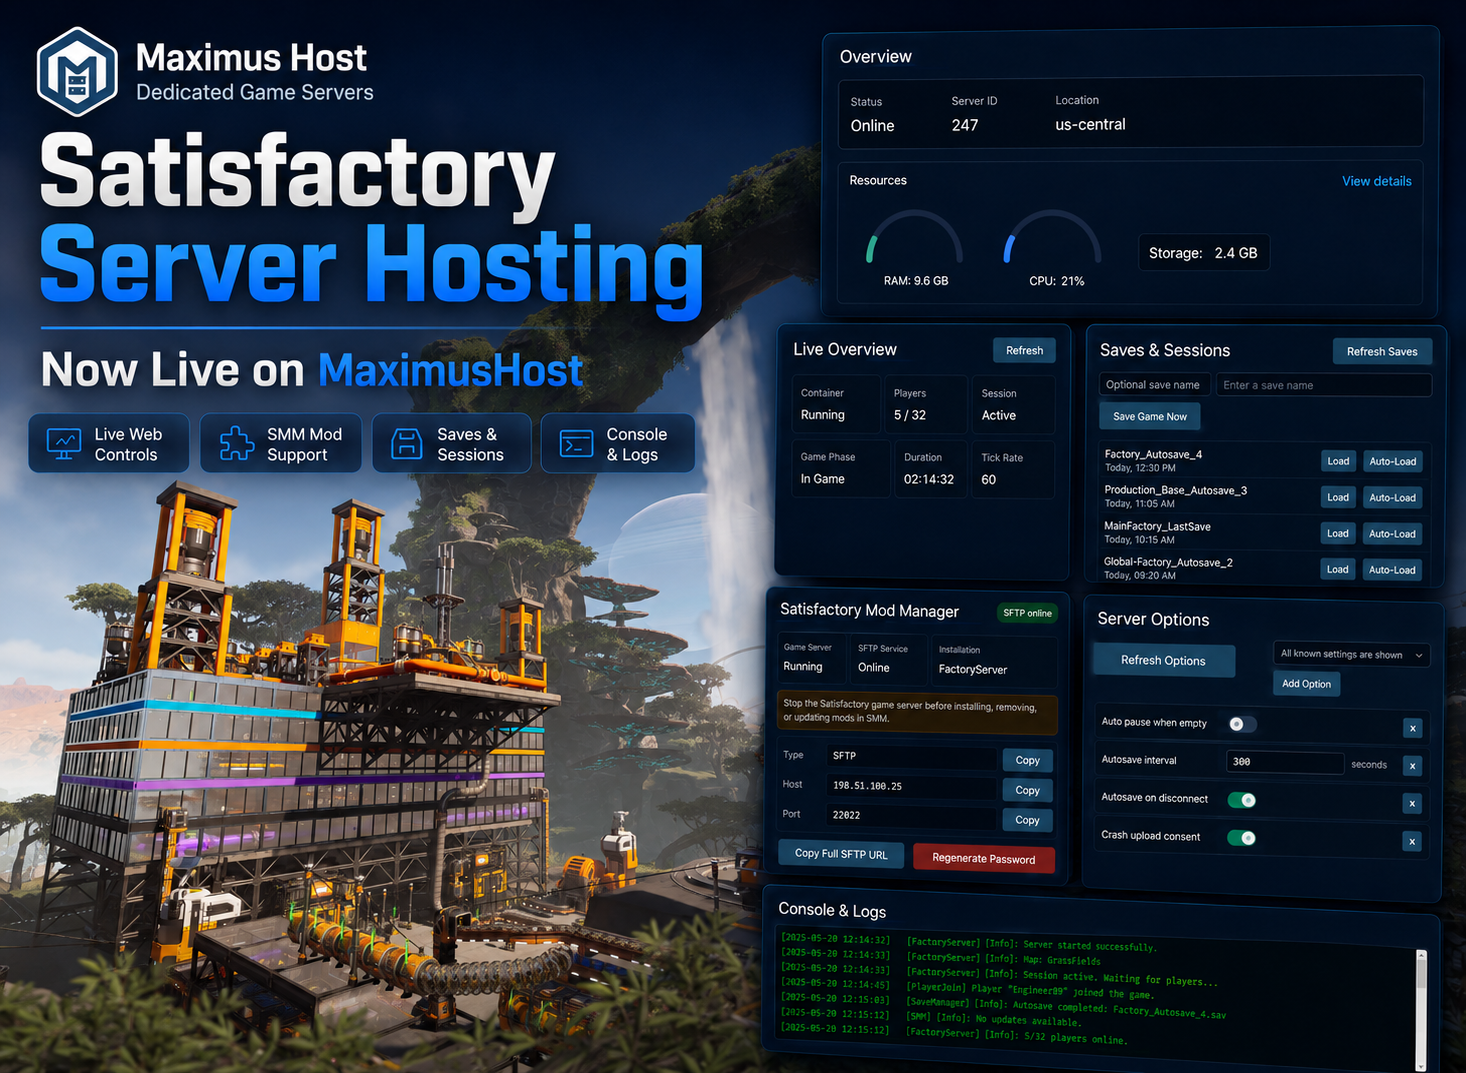Click the Live Web Controls feature tab

tap(109, 443)
